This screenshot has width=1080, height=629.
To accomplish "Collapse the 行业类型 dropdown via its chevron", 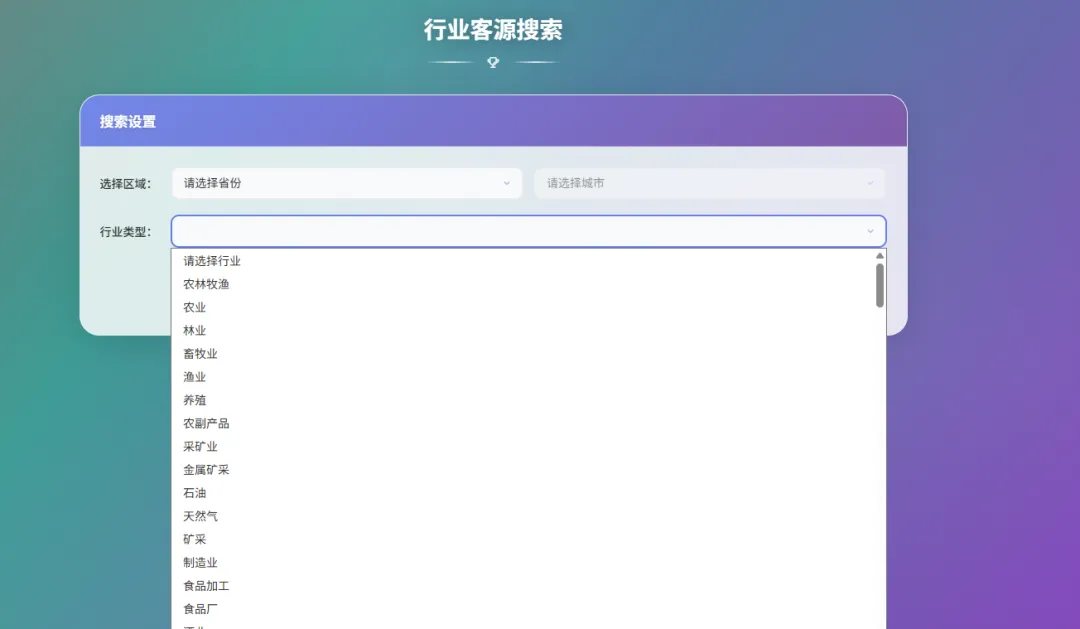I will pos(870,231).
